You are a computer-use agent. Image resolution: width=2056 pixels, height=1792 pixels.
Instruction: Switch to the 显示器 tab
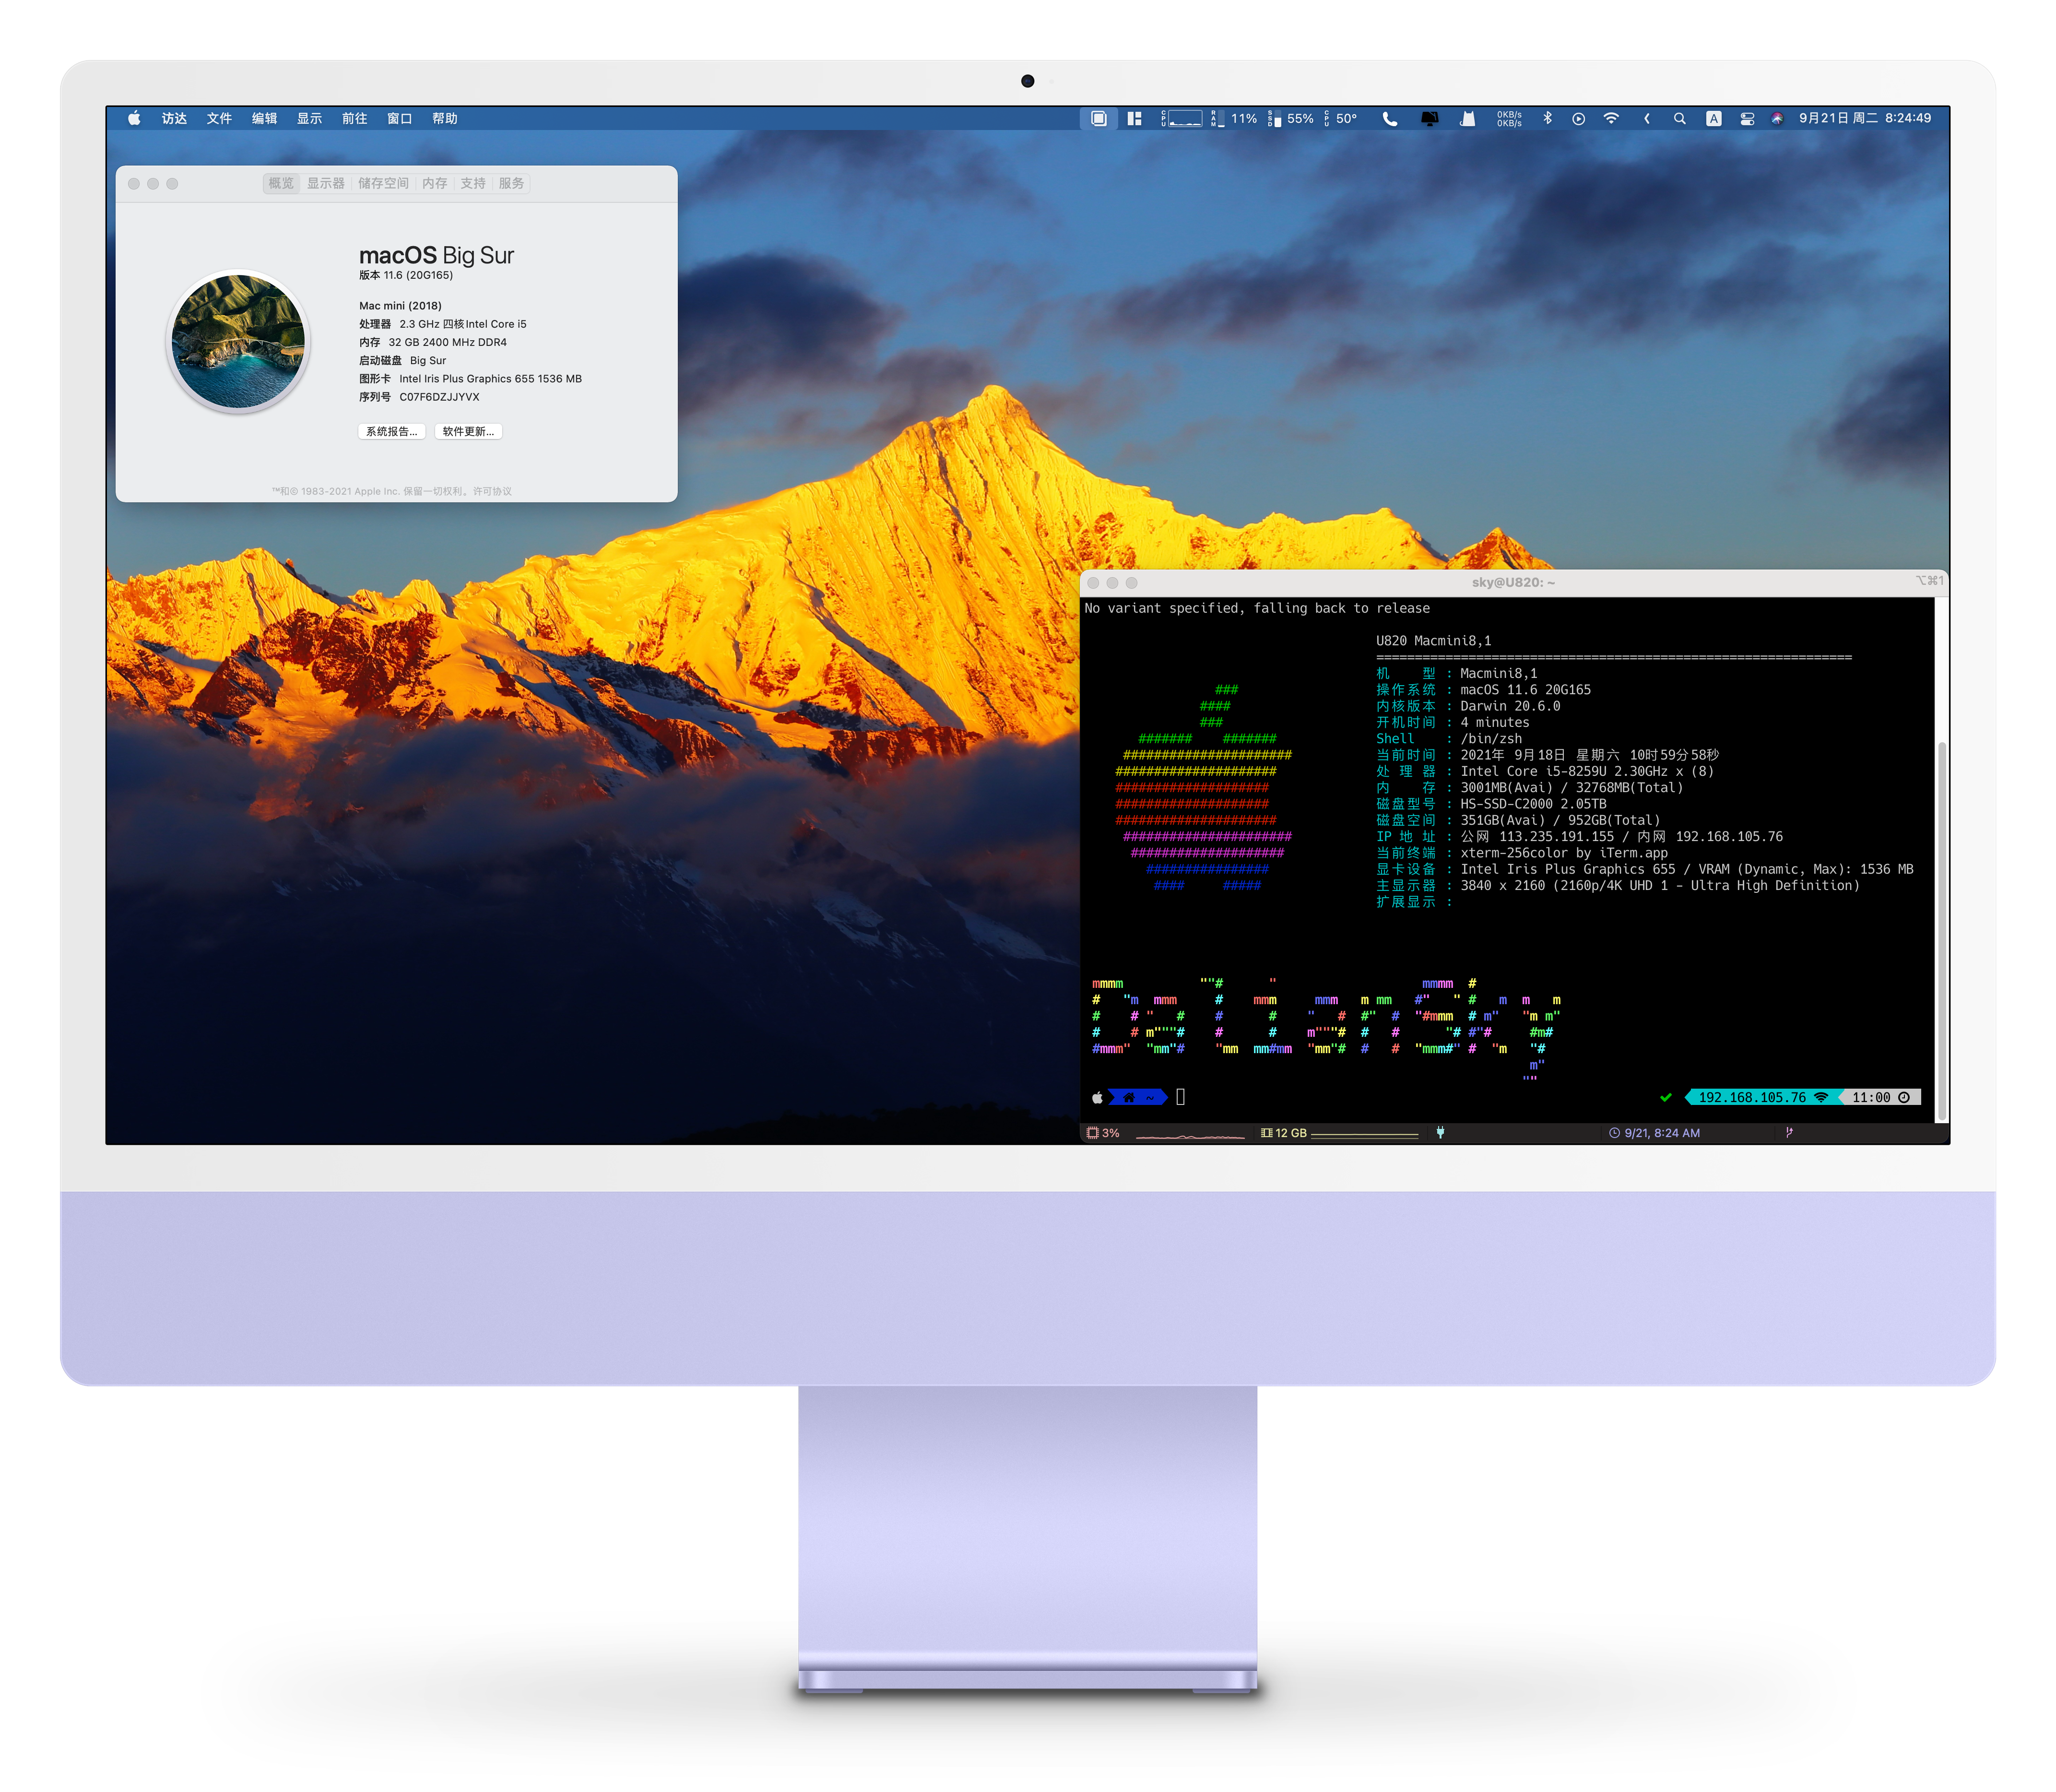[x=325, y=183]
